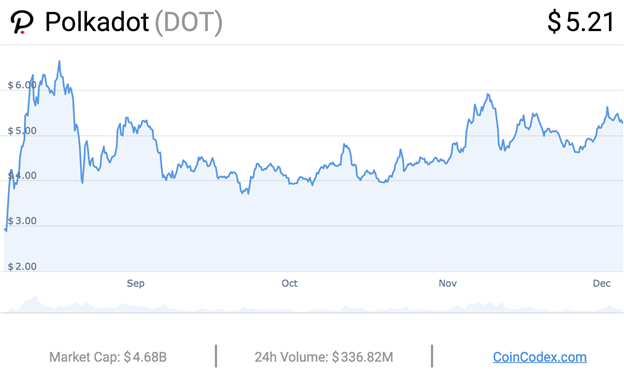
Task: Click the (DOT) ticker symbol
Action: pos(188,23)
